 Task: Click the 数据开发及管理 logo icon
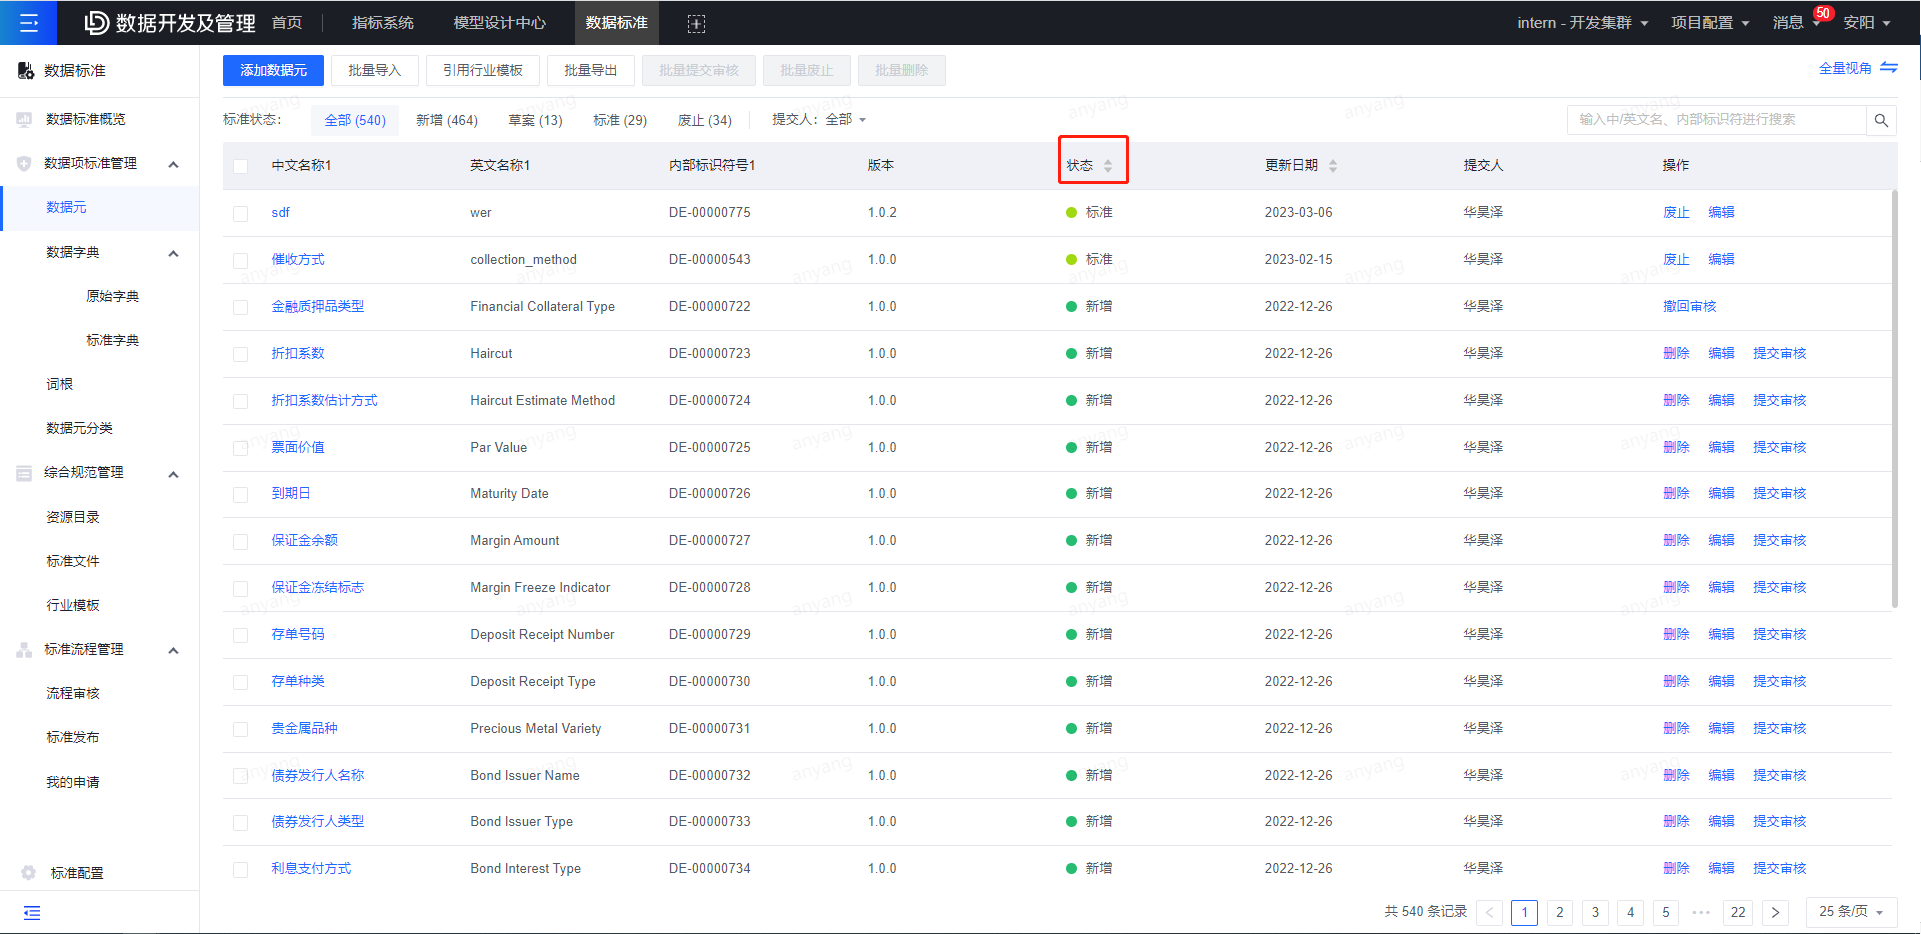pyautogui.click(x=96, y=22)
